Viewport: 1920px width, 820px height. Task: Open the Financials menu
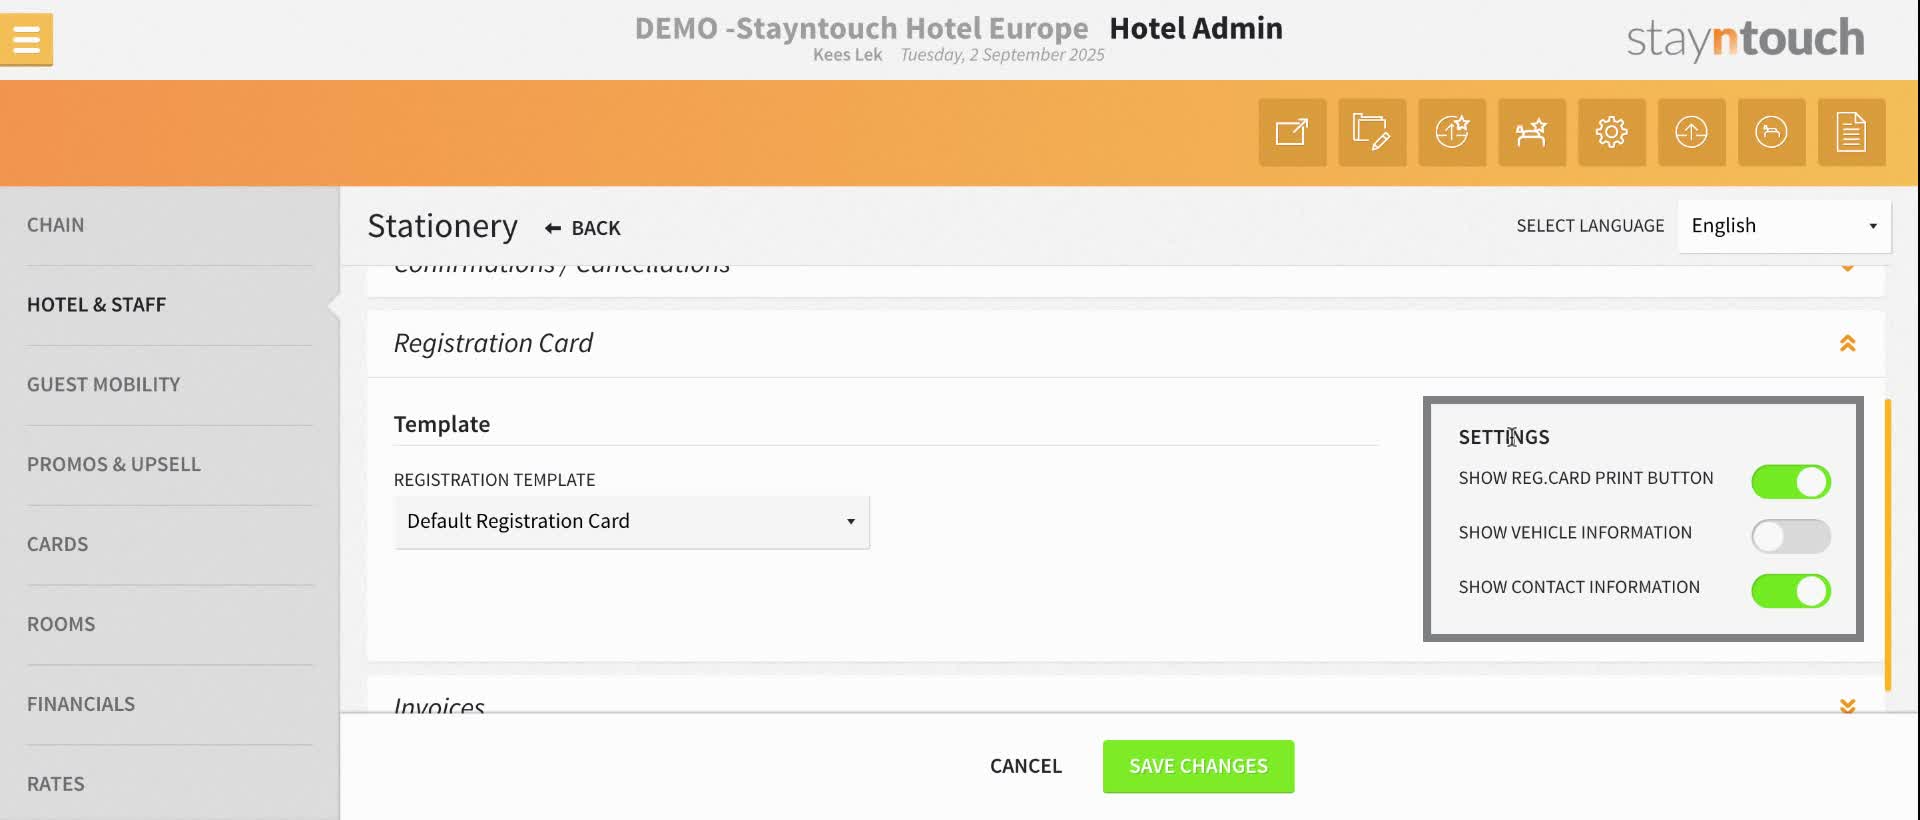(x=81, y=705)
